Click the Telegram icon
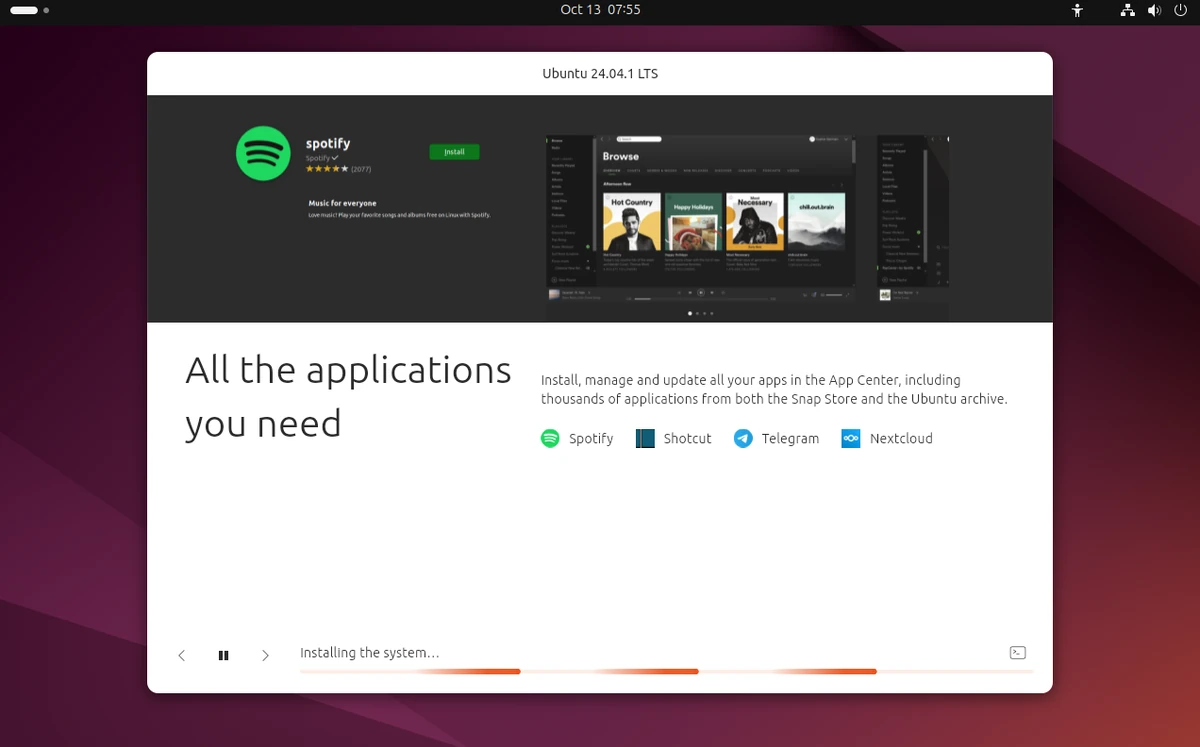 [x=743, y=438]
